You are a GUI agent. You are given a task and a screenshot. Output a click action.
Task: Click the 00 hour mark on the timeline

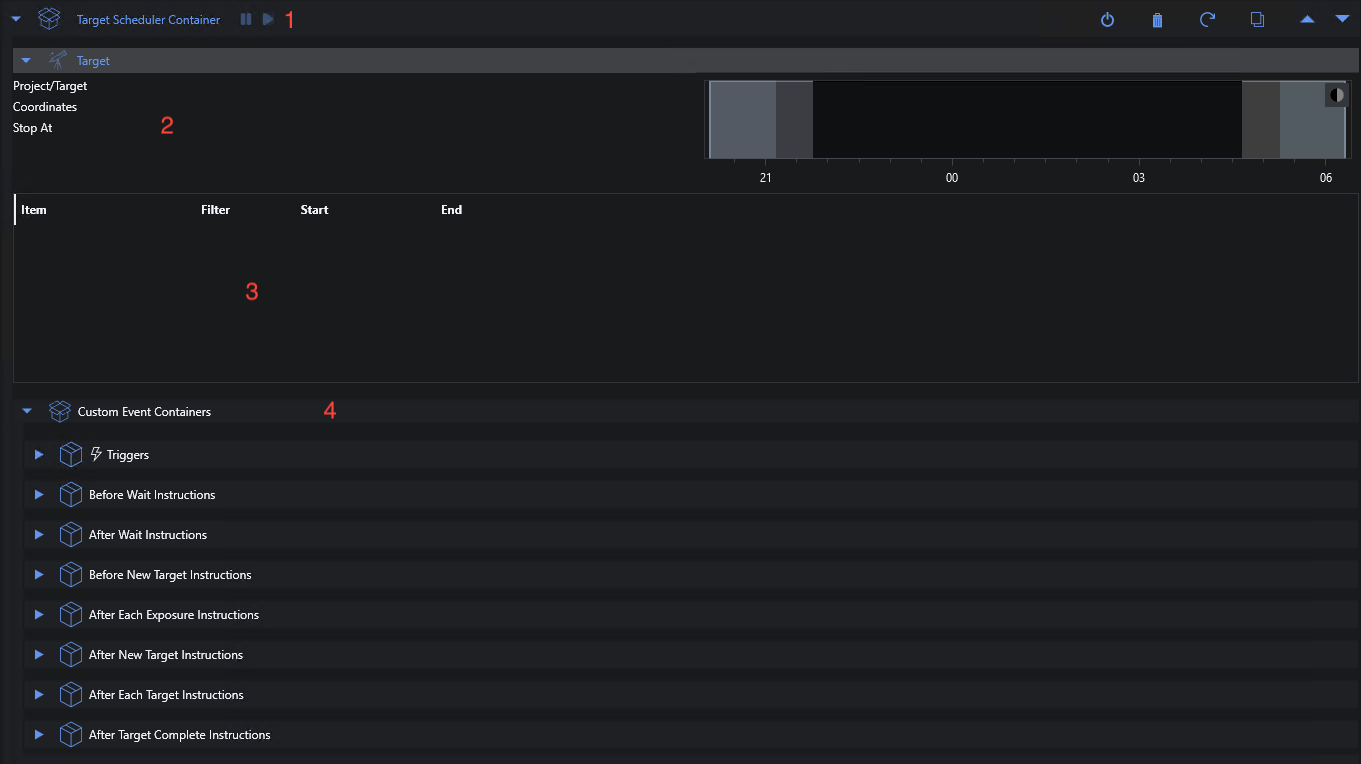point(952,178)
